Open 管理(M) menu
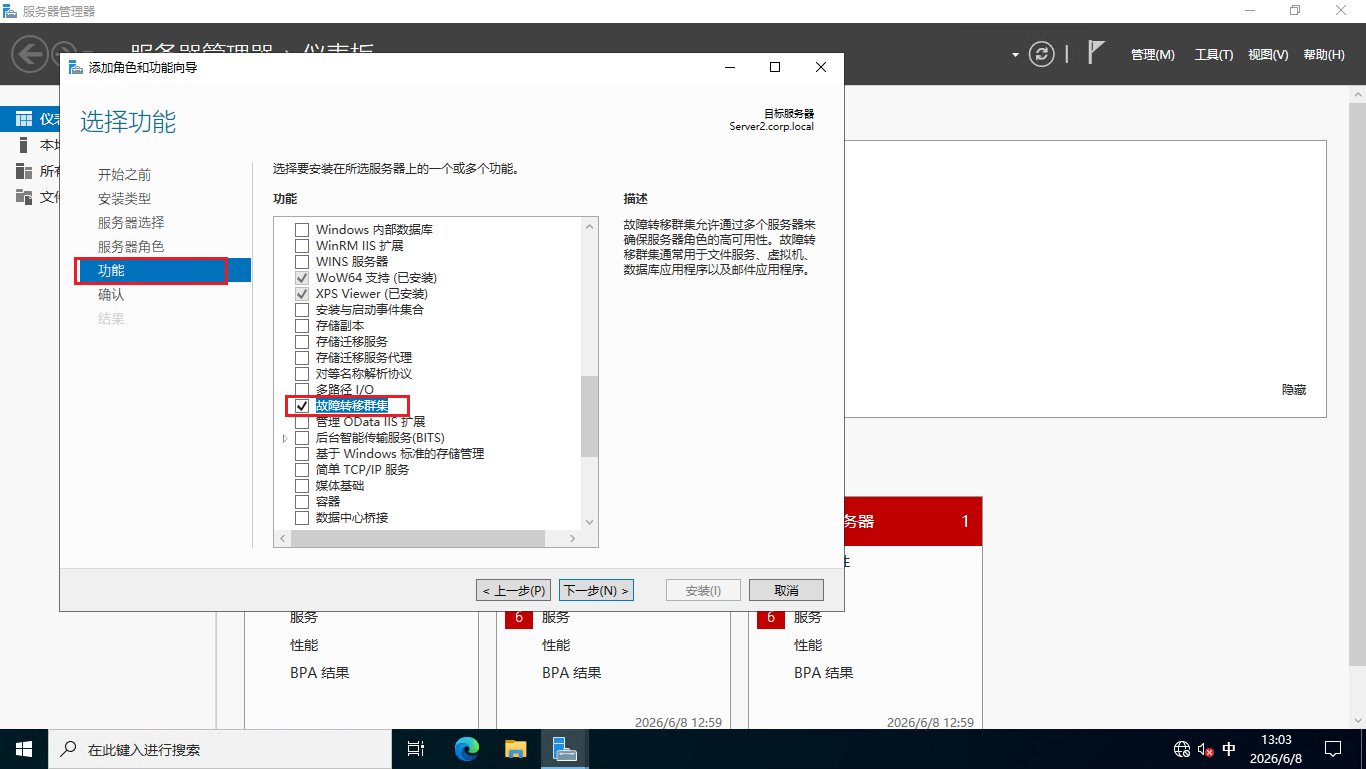The image size is (1366, 769). (1153, 55)
